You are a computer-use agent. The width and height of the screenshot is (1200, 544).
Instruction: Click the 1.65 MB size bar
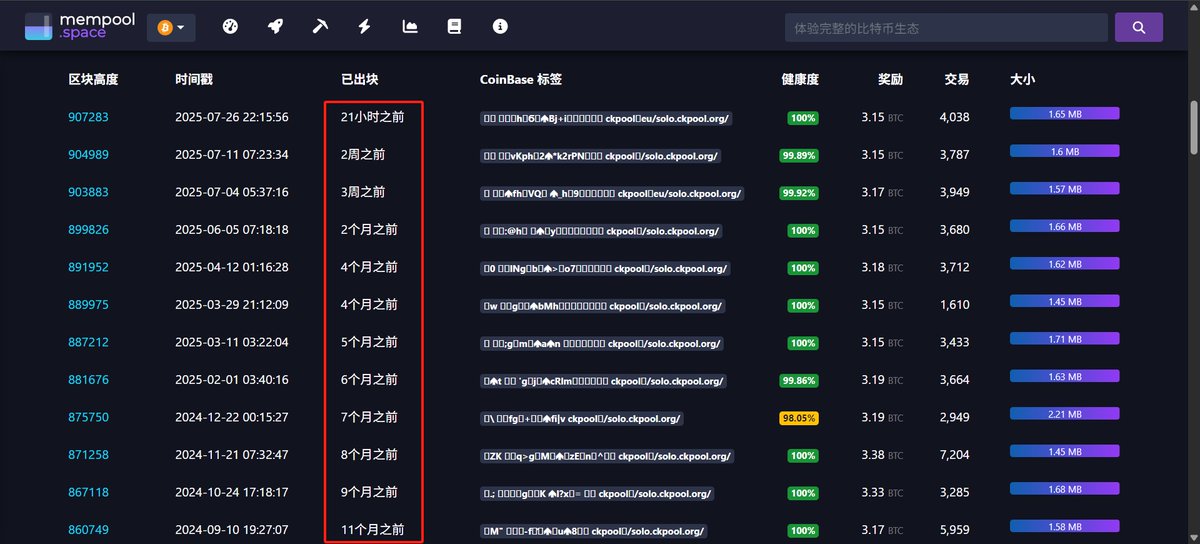[x=1064, y=114]
